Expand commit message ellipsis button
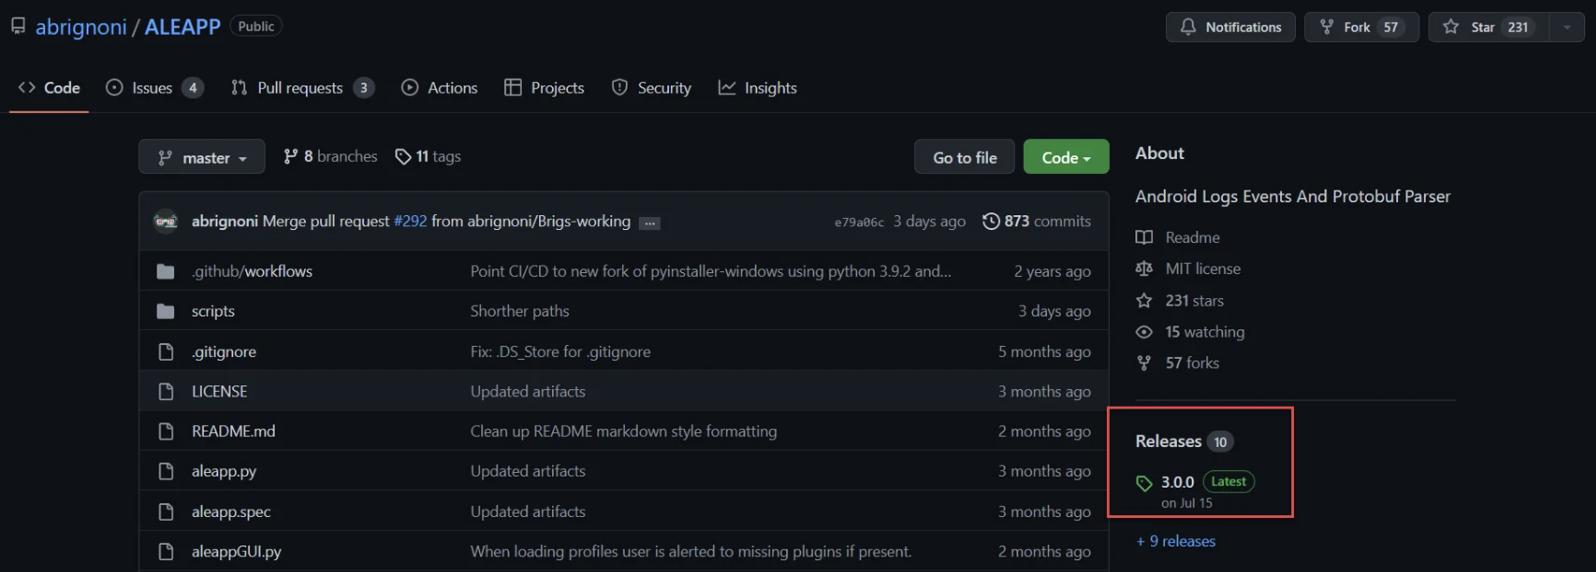The image size is (1596, 572). [x=650, y=223]
